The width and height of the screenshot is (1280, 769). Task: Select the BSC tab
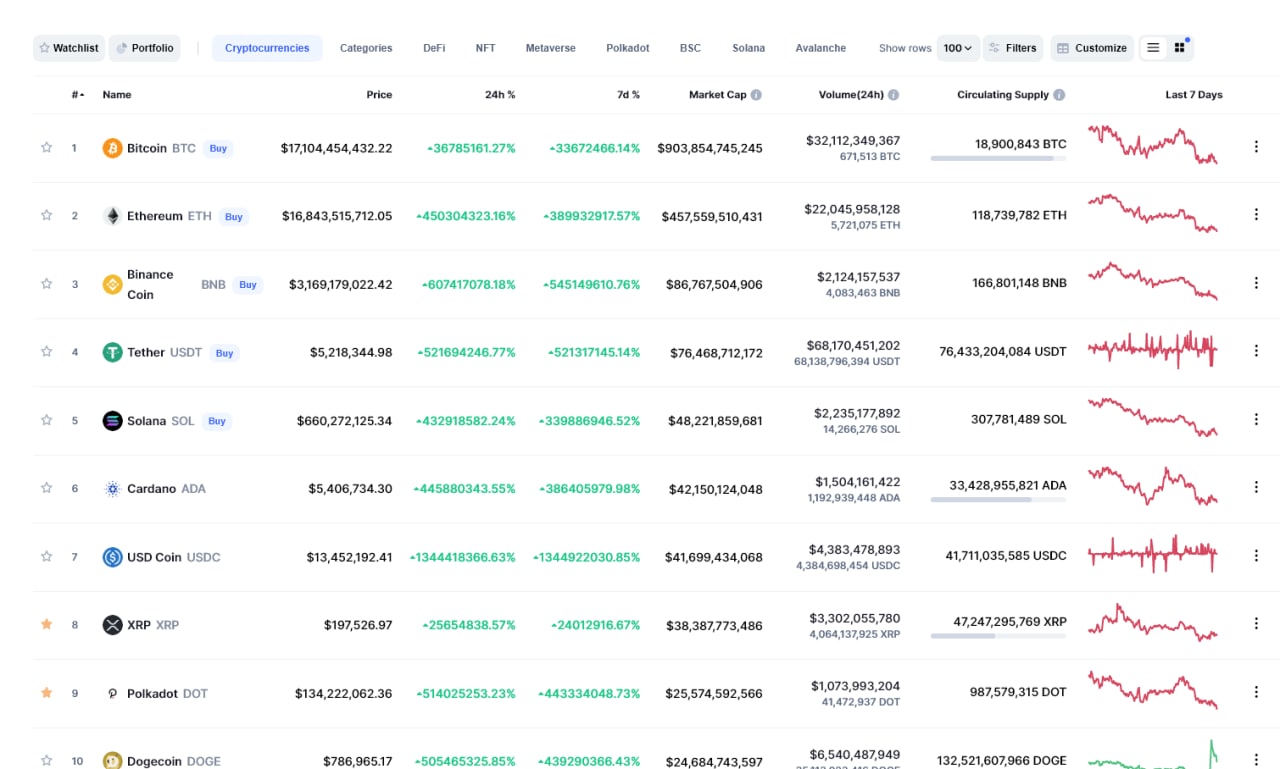690,48
